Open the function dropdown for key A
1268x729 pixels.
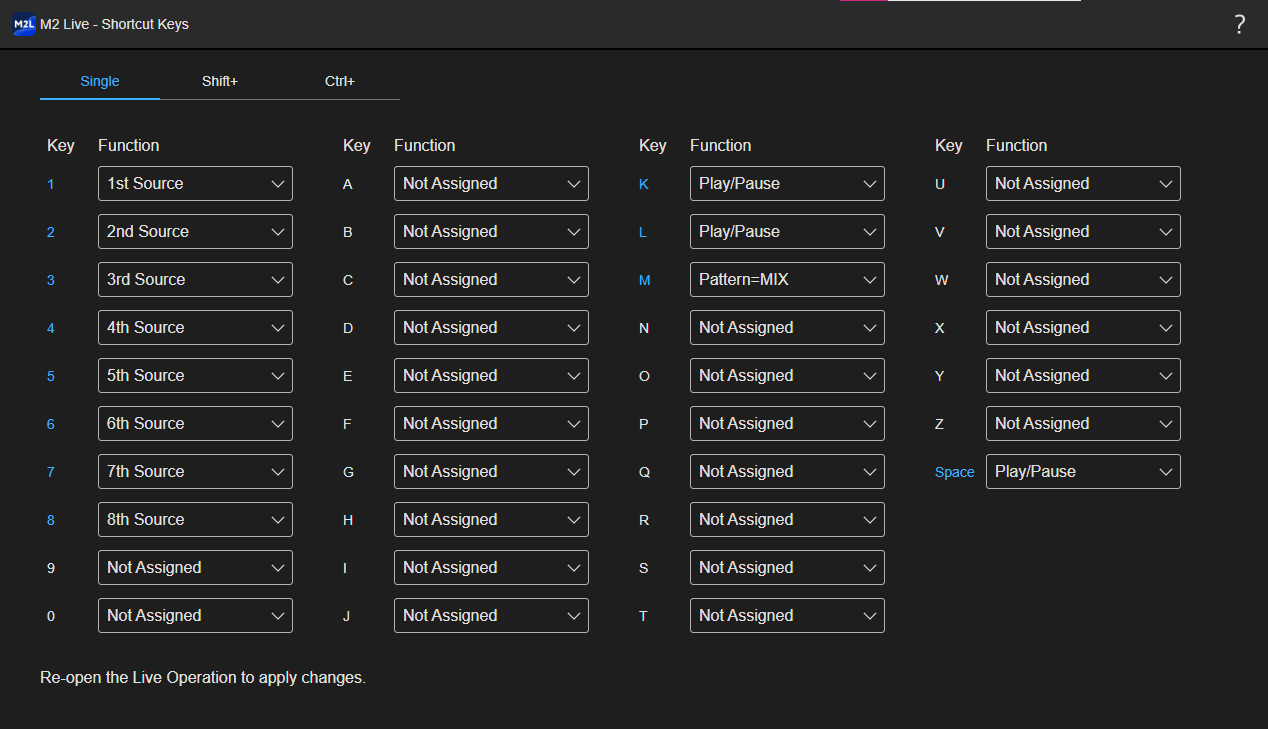(x=491, y=183)
